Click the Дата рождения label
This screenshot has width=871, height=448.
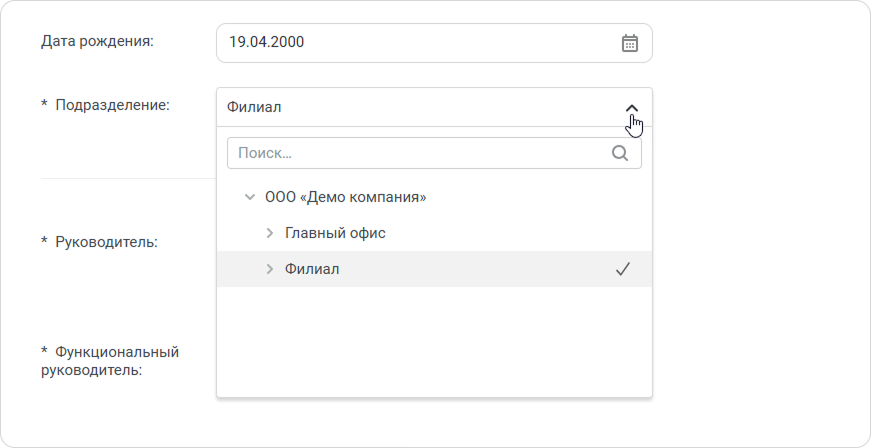click(97, 41)
